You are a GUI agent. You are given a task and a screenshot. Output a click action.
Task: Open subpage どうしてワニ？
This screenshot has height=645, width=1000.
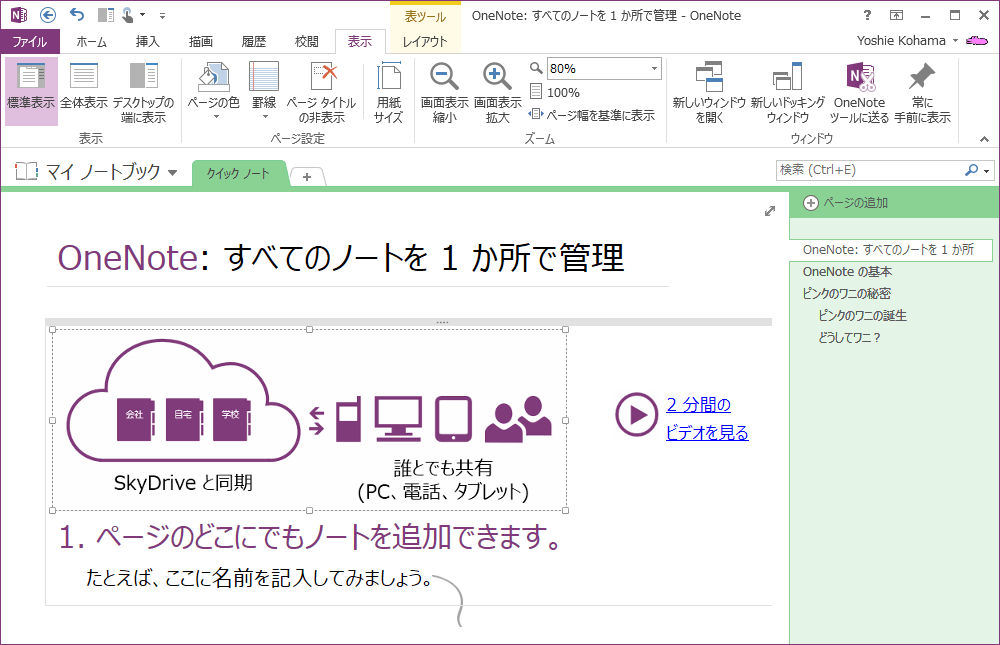(849, 337)
